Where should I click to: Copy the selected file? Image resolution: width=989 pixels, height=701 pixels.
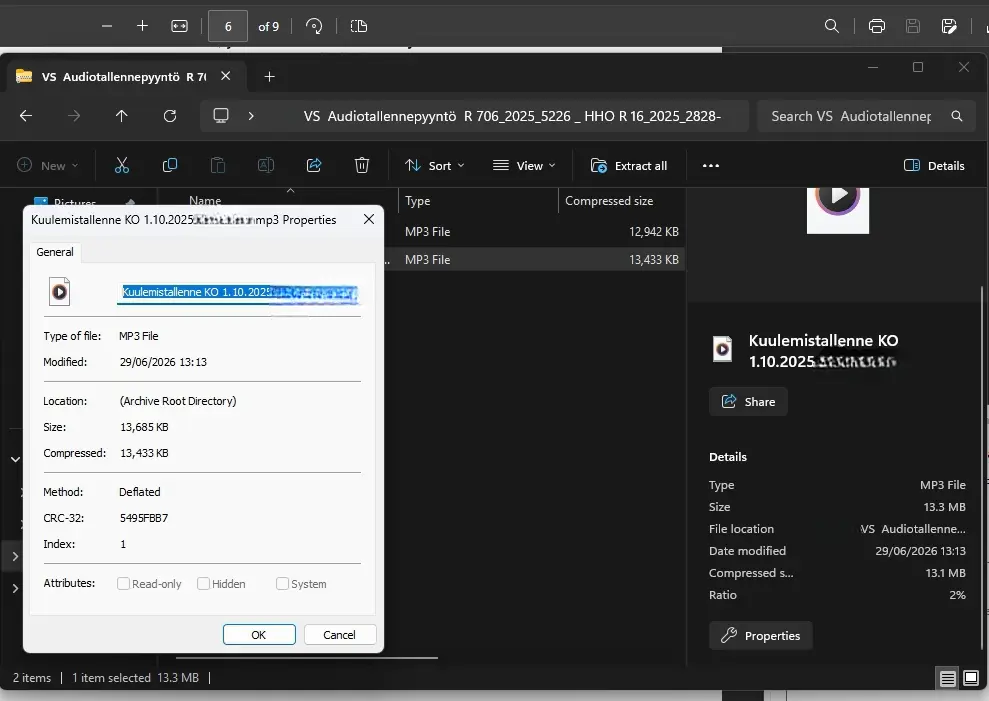coord(170,165)
